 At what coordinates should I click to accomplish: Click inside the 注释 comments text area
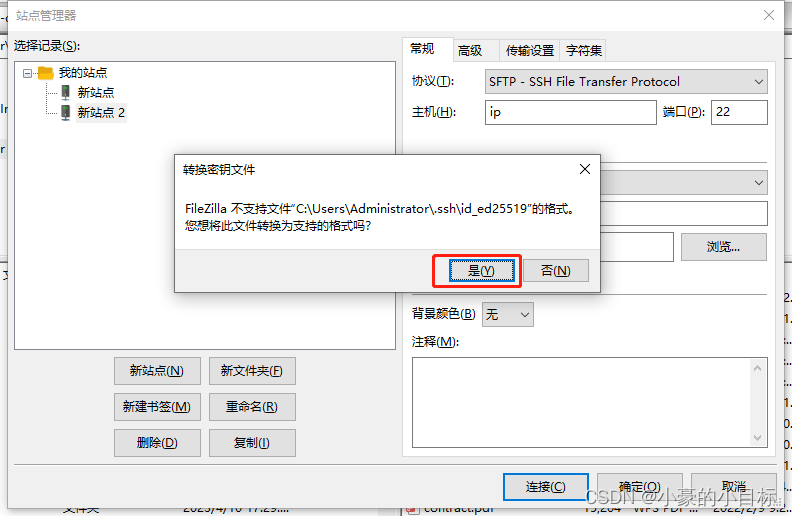pos(582,402)
